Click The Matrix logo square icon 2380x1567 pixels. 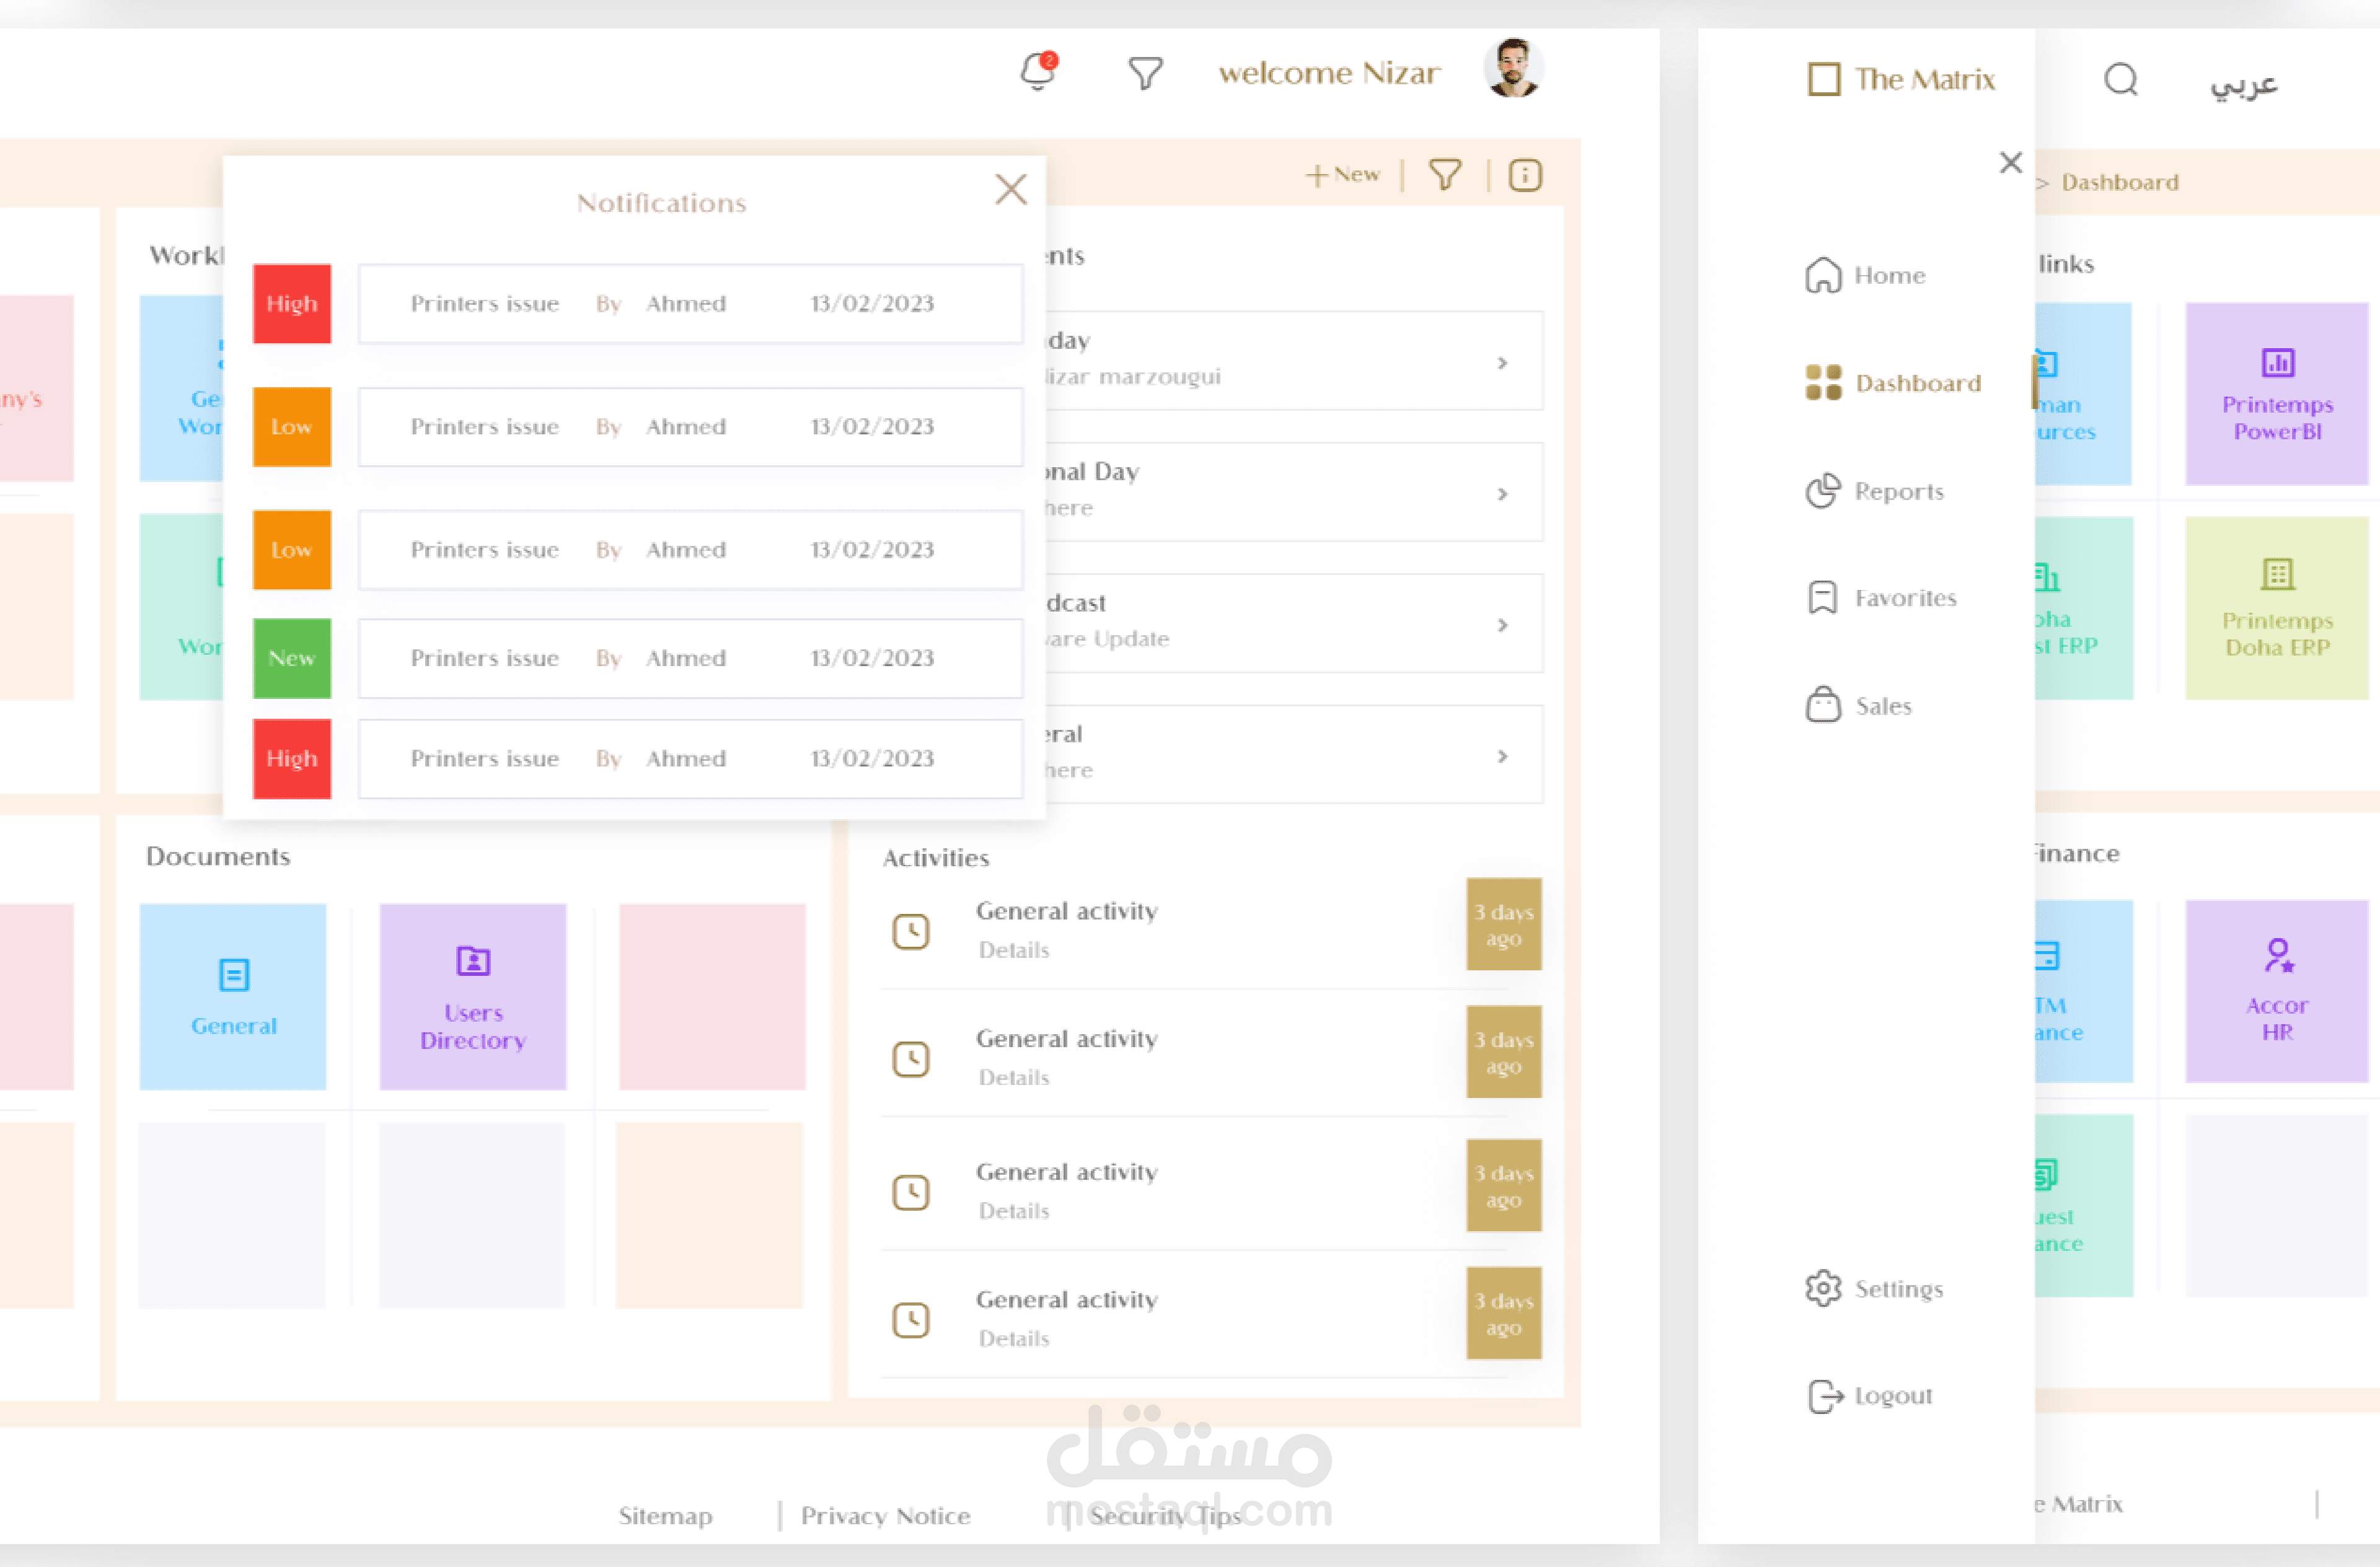pos(1824,79)
